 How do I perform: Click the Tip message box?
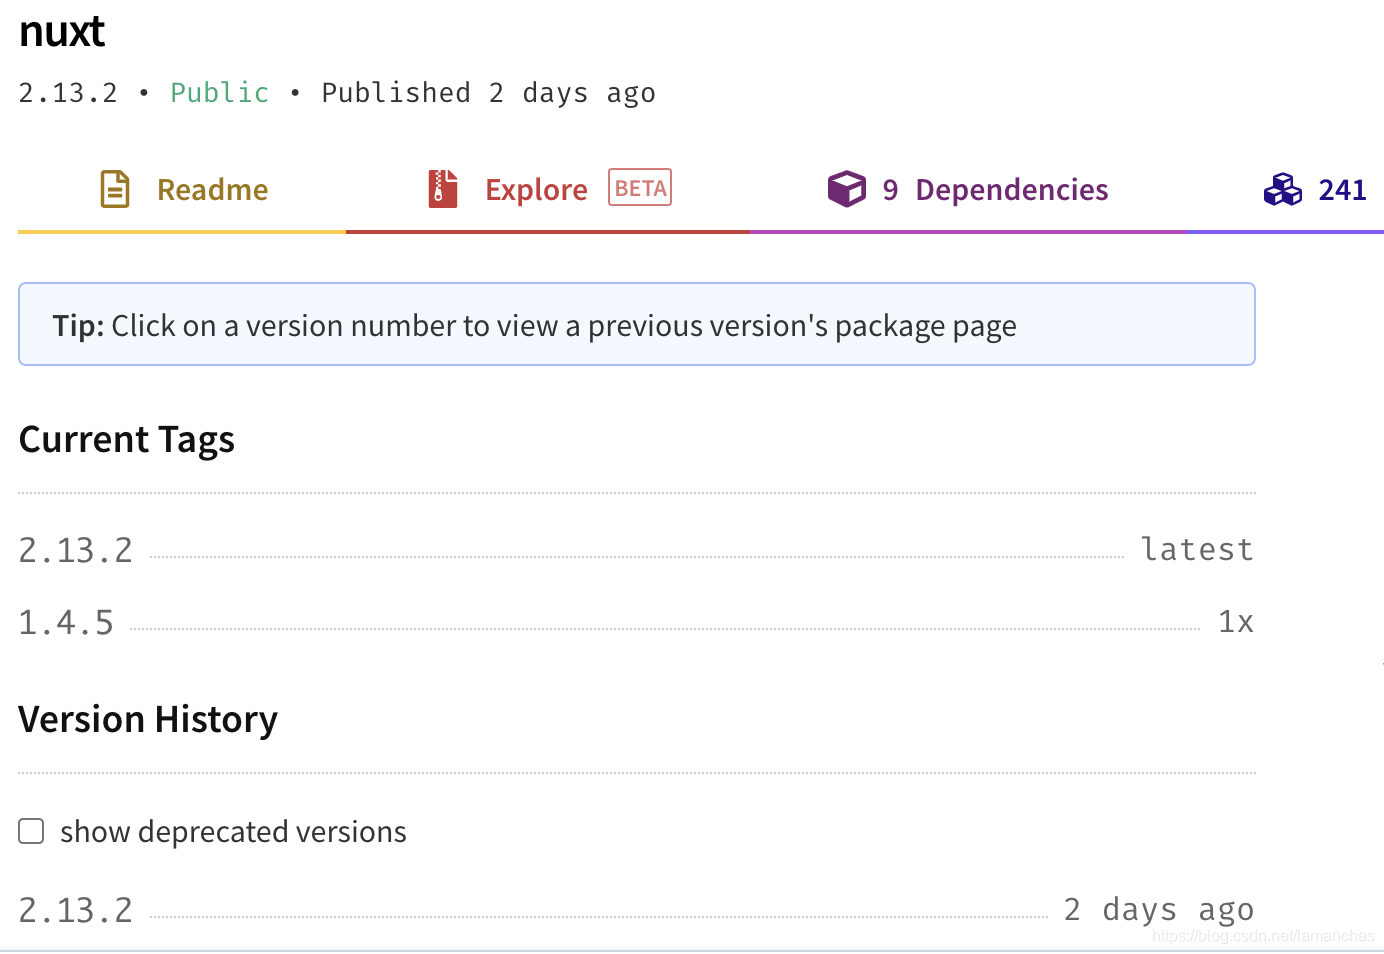(637, 324)
